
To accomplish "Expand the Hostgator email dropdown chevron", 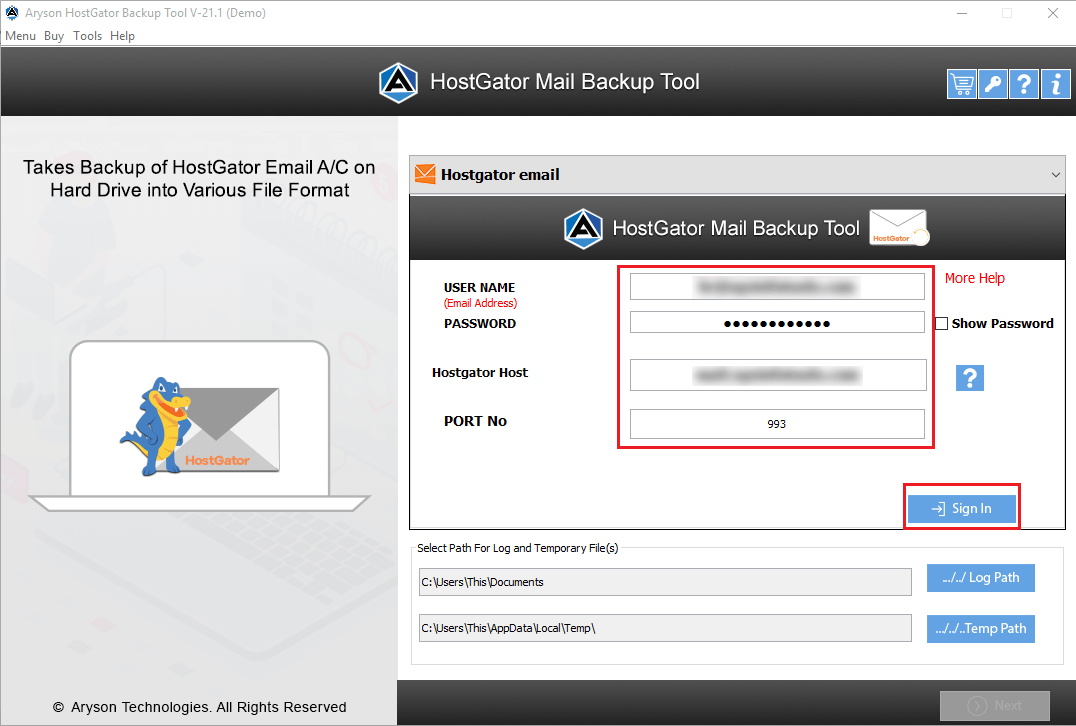I will coord(1055,175).
